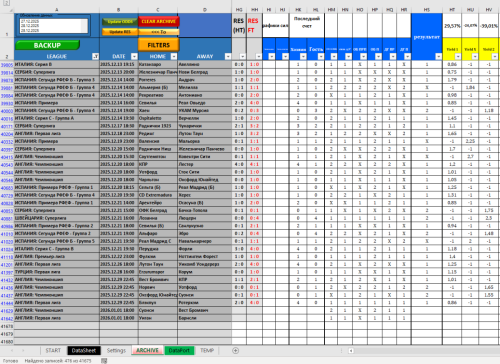Click the previous sheet navigation arrow

point(12,350)
